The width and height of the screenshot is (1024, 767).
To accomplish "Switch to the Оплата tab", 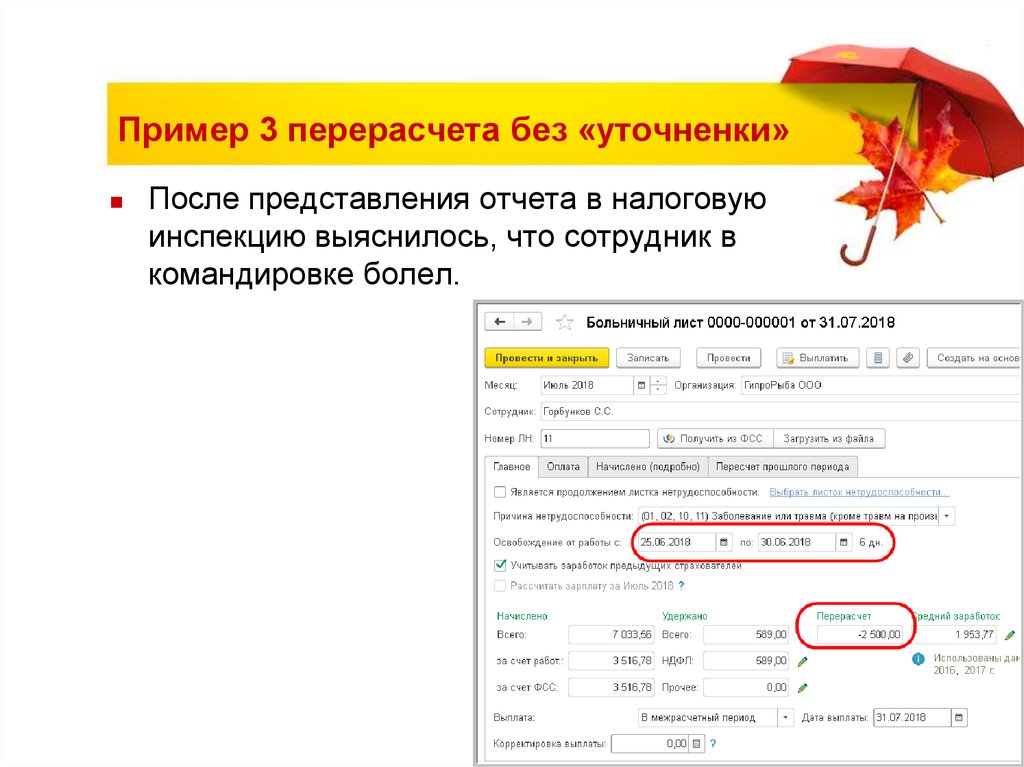I will point(564,466).
